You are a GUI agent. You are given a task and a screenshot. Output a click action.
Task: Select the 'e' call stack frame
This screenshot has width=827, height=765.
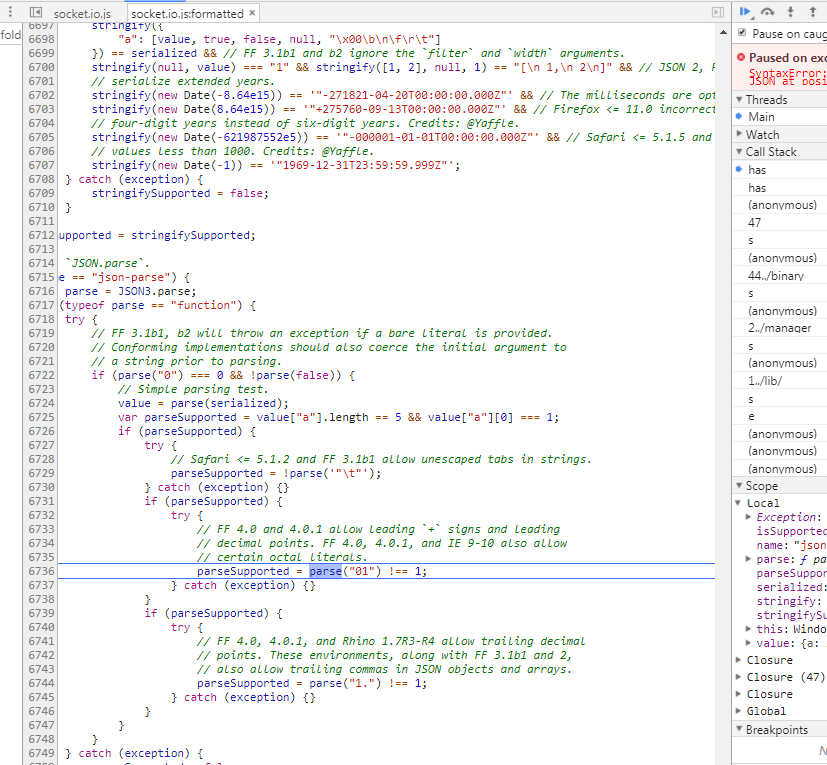780,416
